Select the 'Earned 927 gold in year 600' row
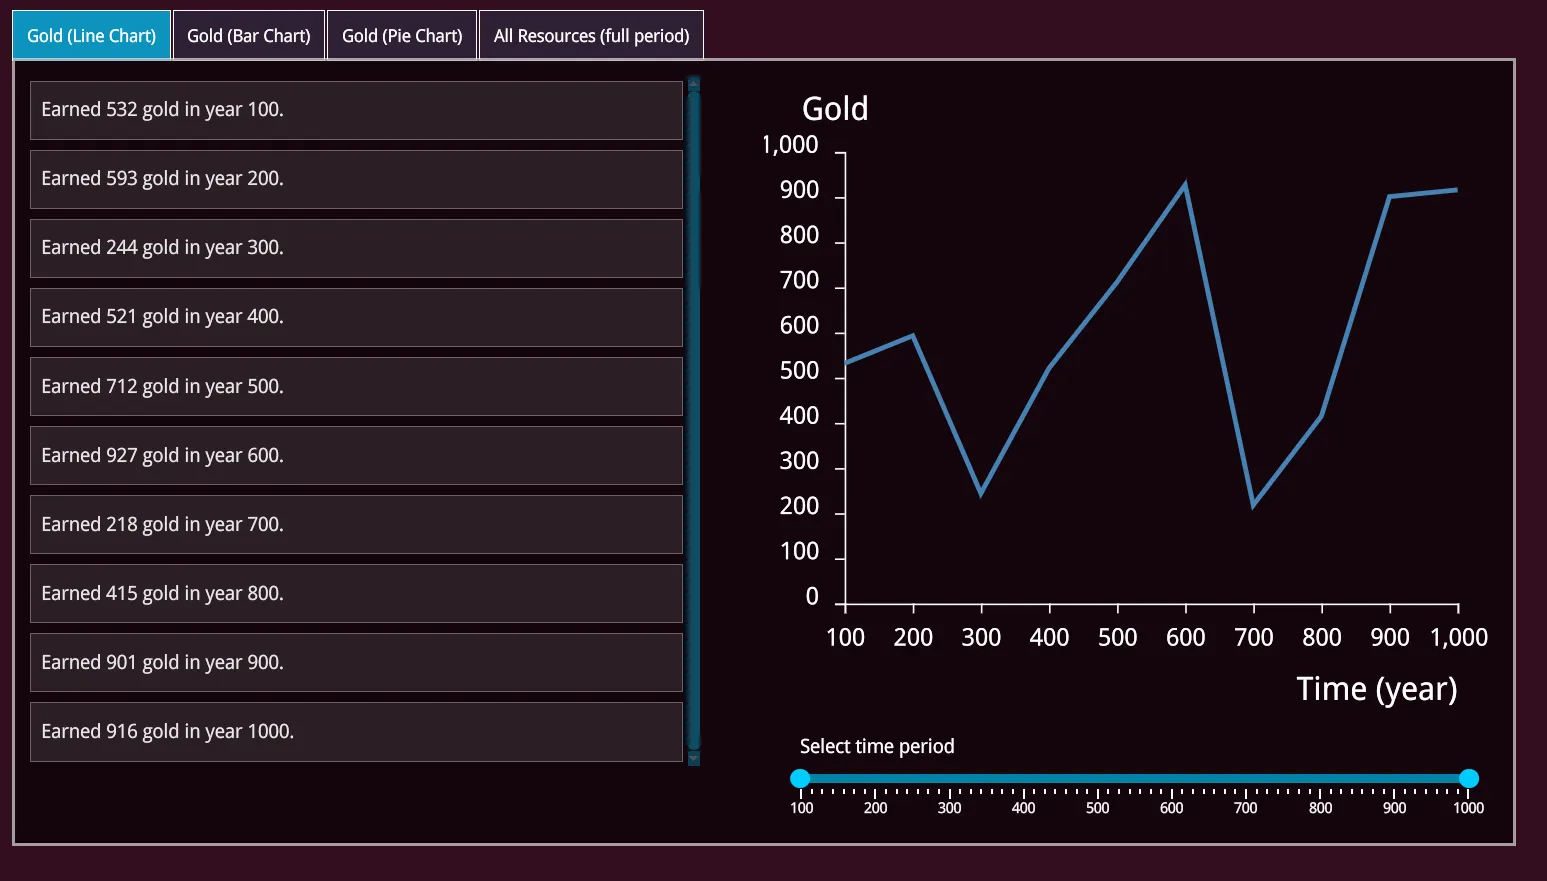The height and width of the screenshot is (881, 1547). click(x=356, y=455)
